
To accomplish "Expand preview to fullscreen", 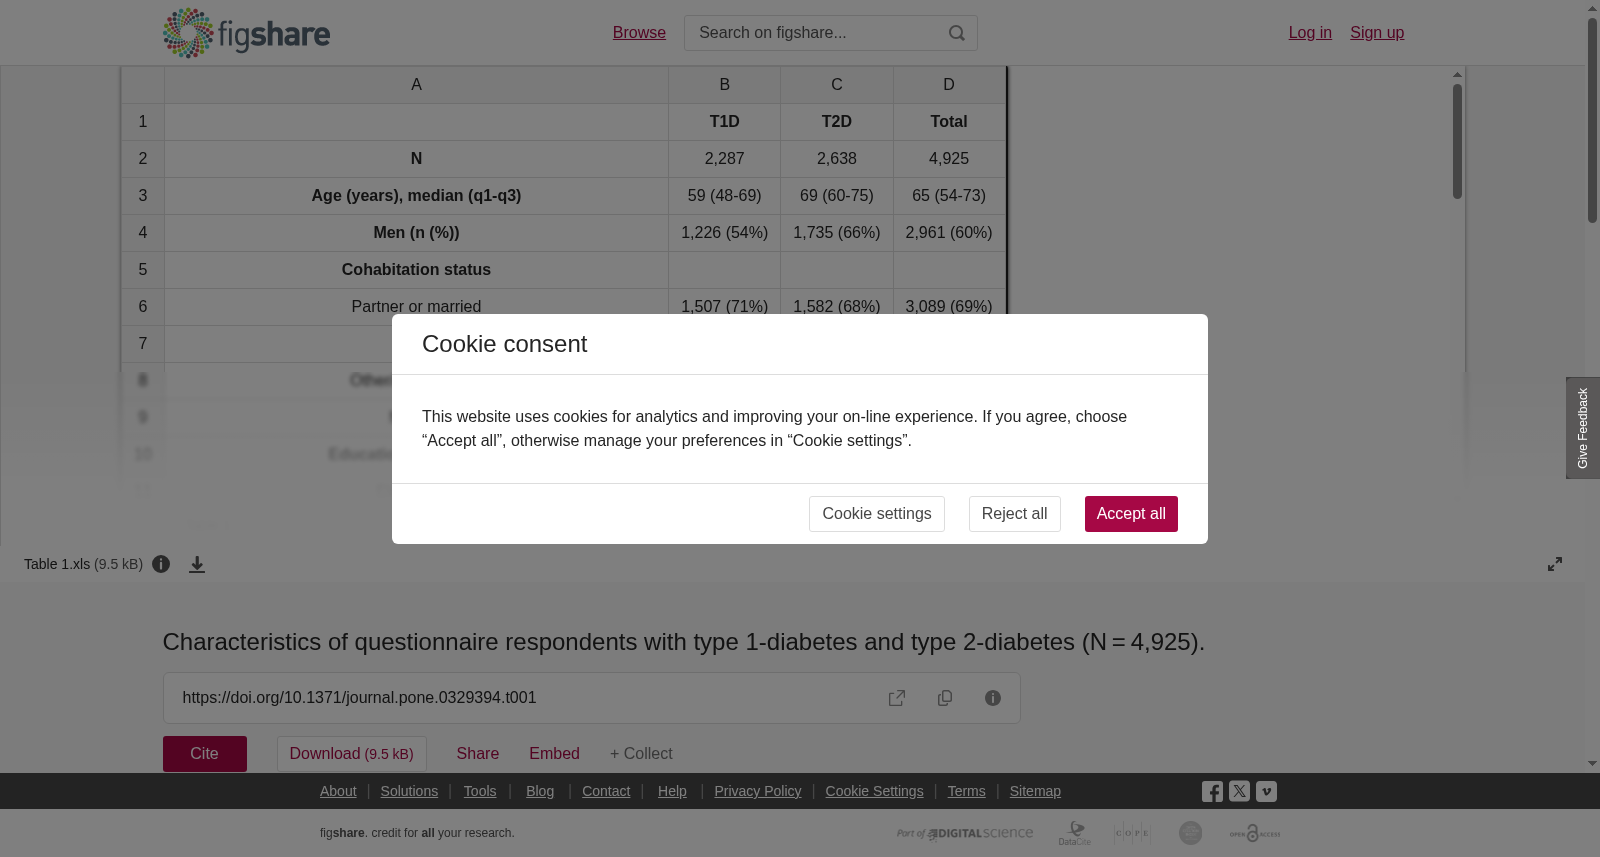I will pos(1555,564).
